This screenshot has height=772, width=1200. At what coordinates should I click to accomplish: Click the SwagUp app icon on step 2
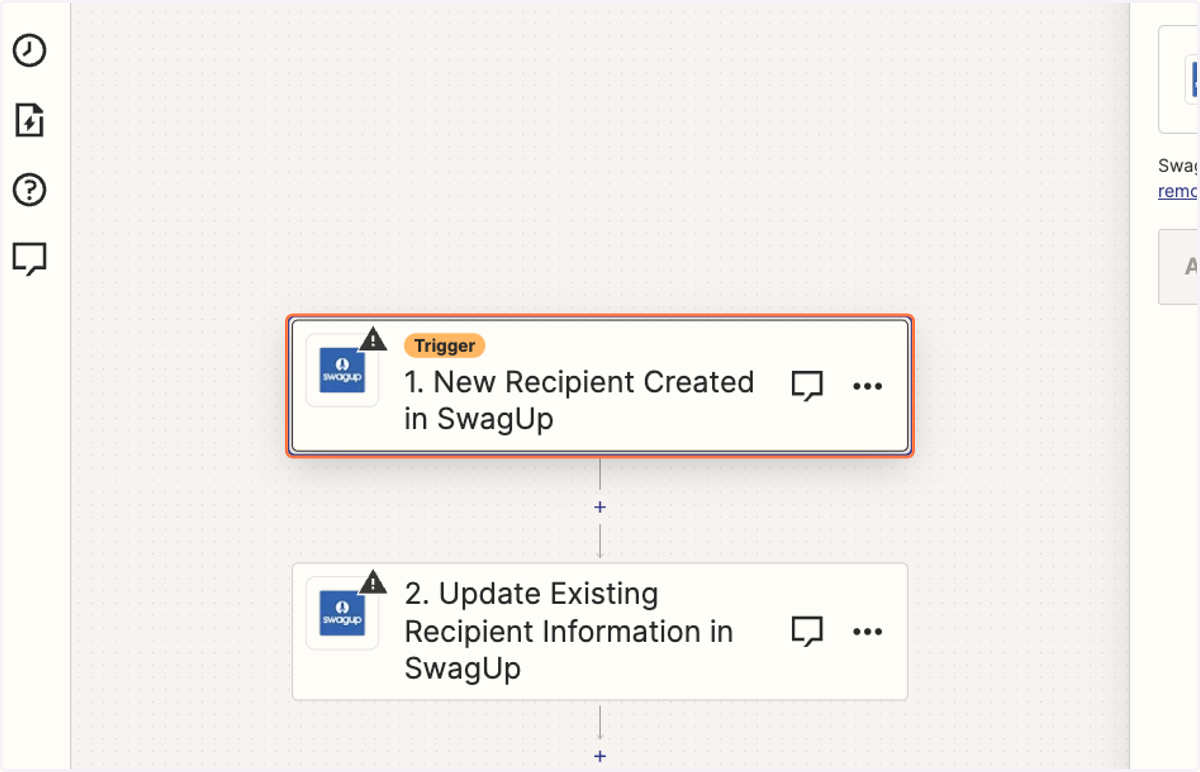[342, 613]
